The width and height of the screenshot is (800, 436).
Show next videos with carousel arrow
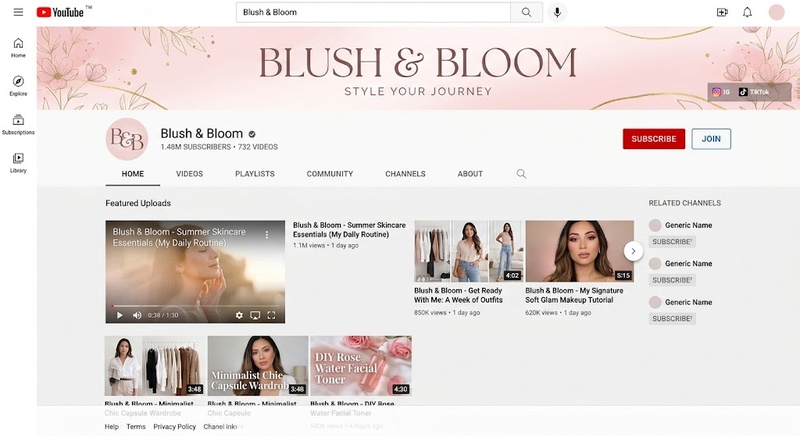[633, 251]
